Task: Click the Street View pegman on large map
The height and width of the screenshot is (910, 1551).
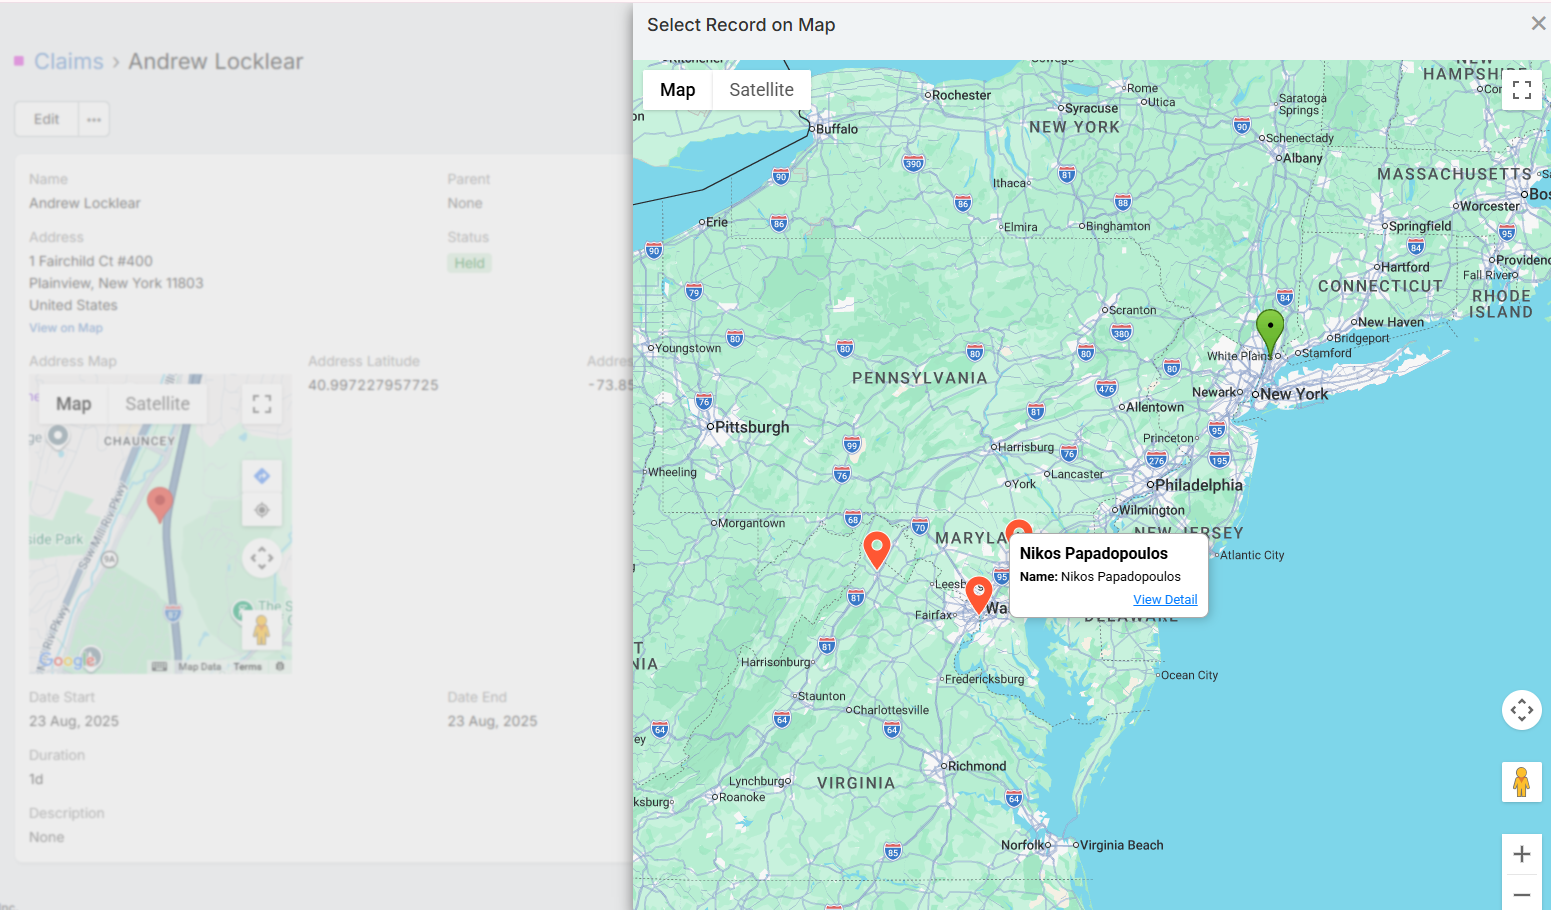Action: click(1521, 782)
